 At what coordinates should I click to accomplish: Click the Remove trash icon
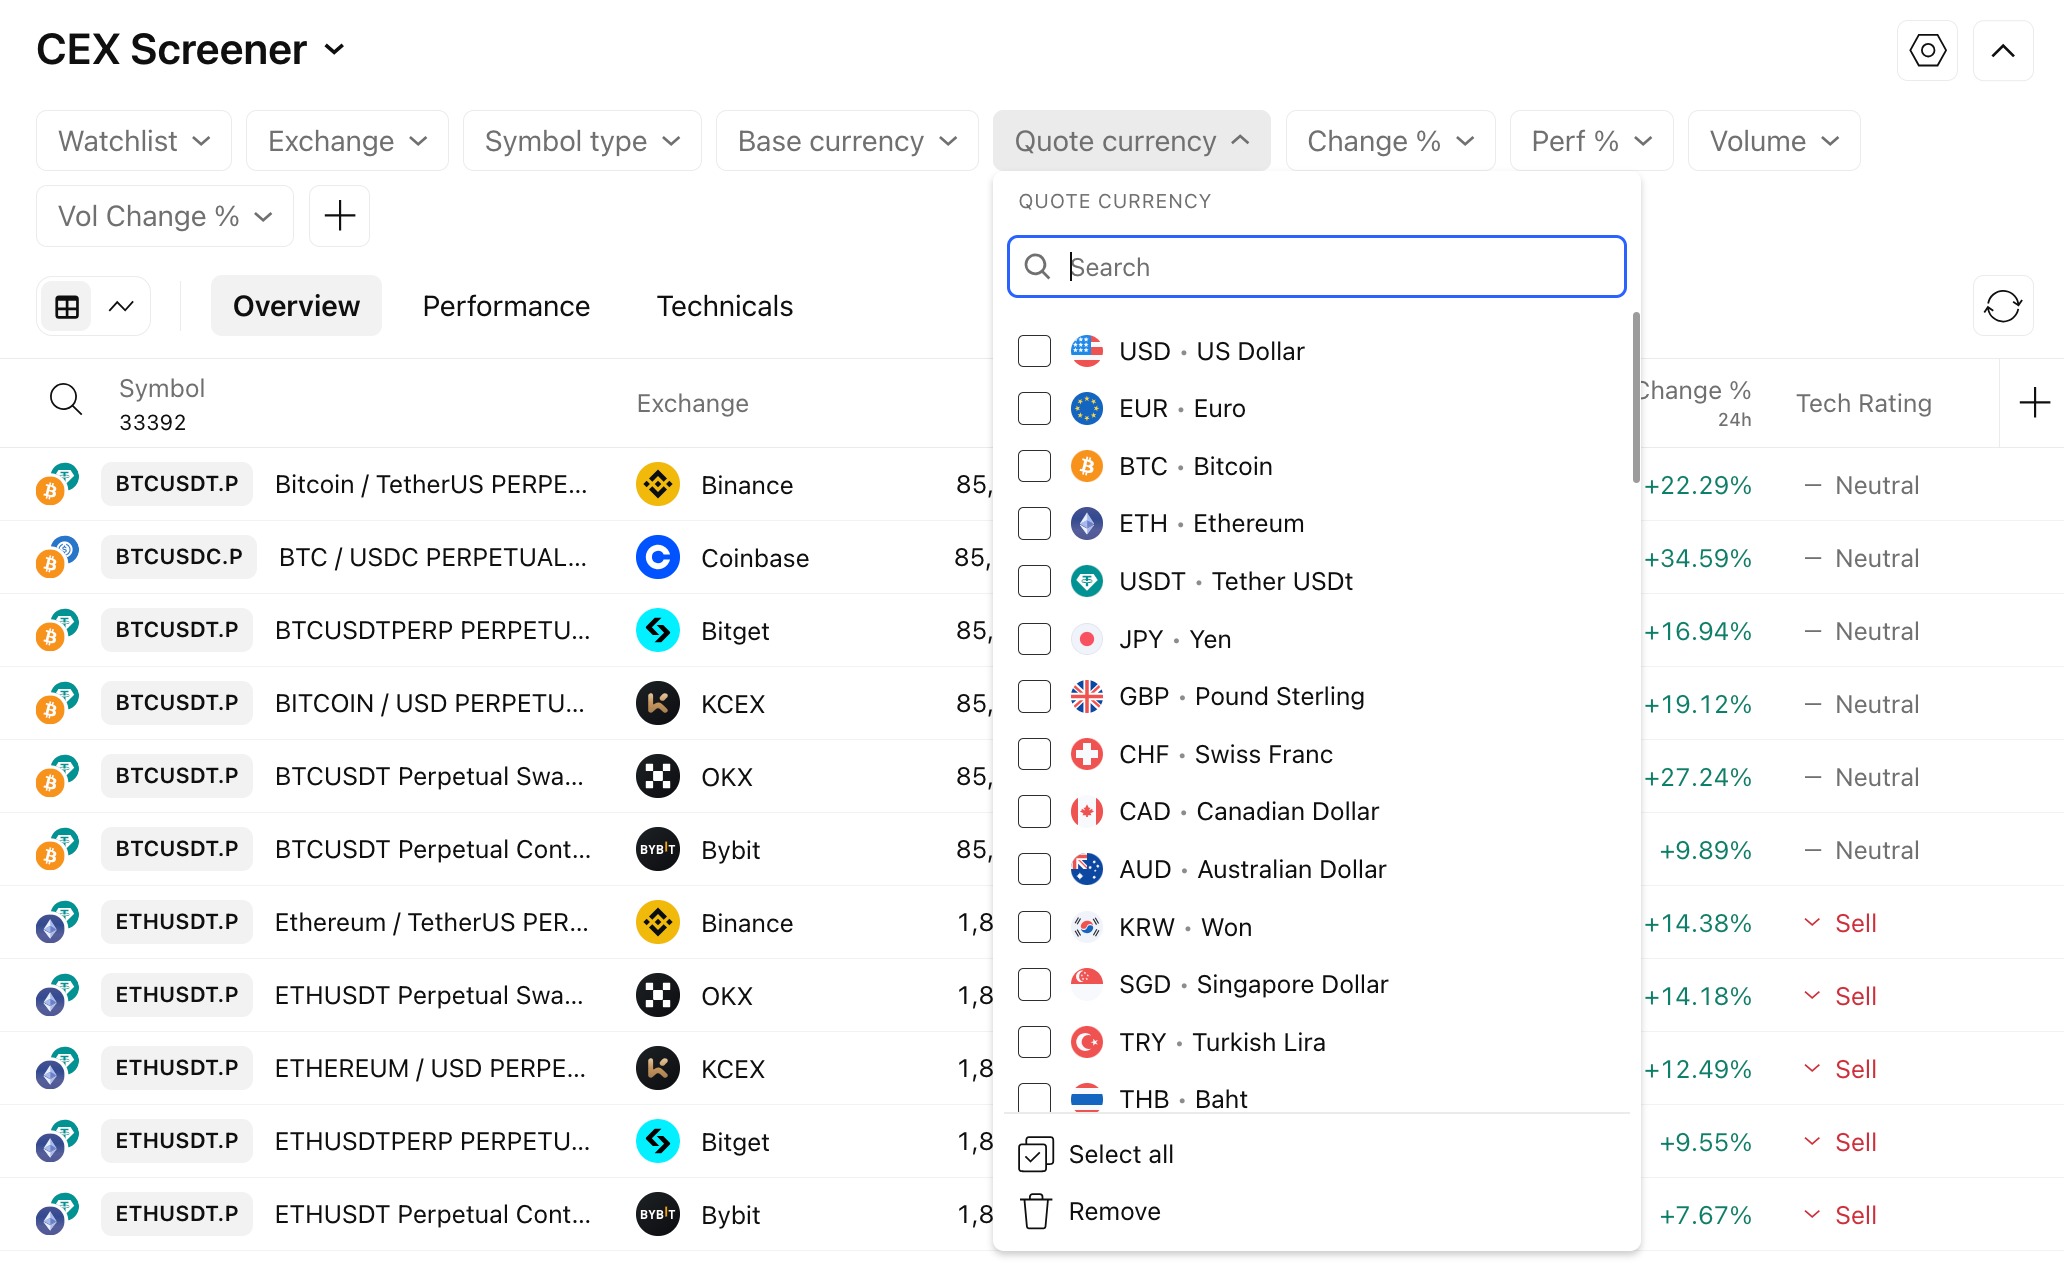(1036, 1211)
